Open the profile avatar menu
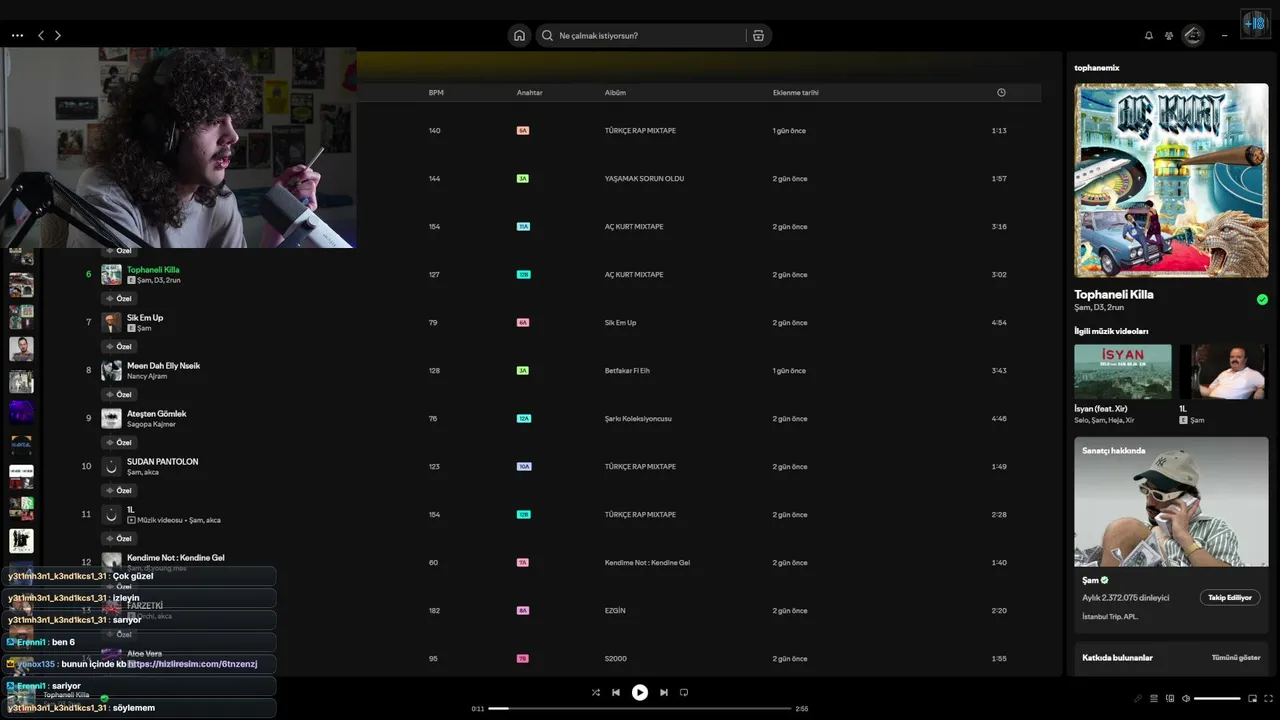This screenshot has width=1280, height=720. pos(1193,36)
